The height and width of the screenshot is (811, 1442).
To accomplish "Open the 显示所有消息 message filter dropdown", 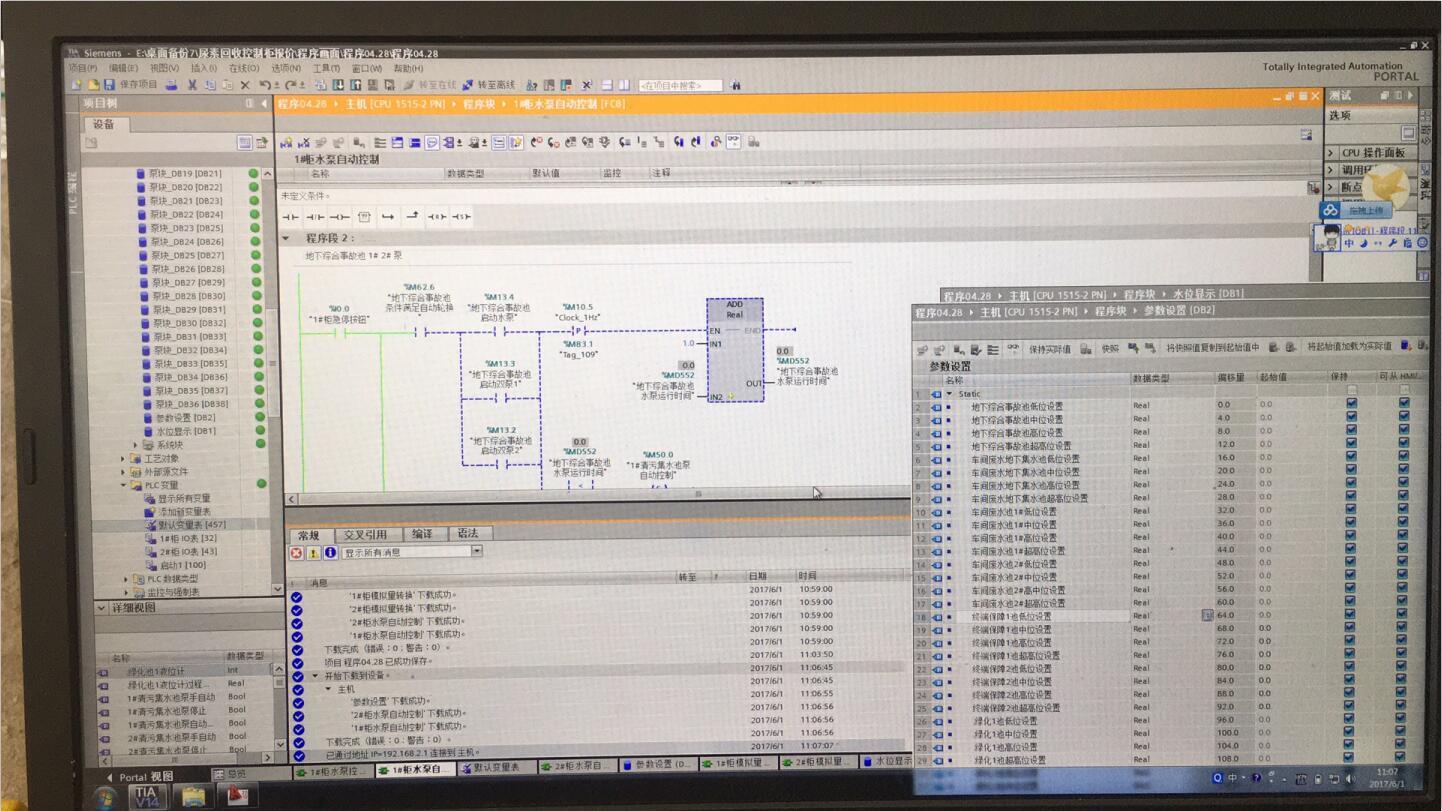I will pyautogui.click(x=477, y=552).
